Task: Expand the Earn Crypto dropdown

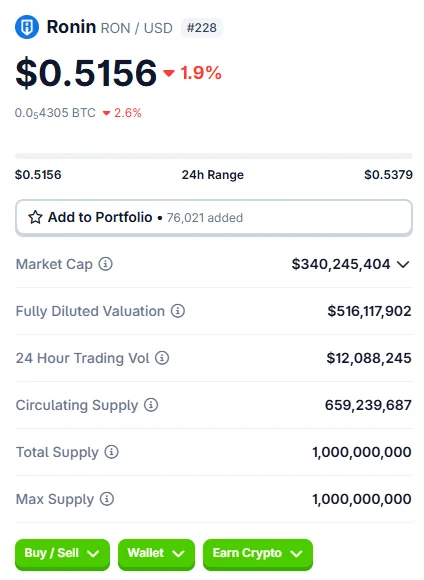Action: (x=258, y=554)
